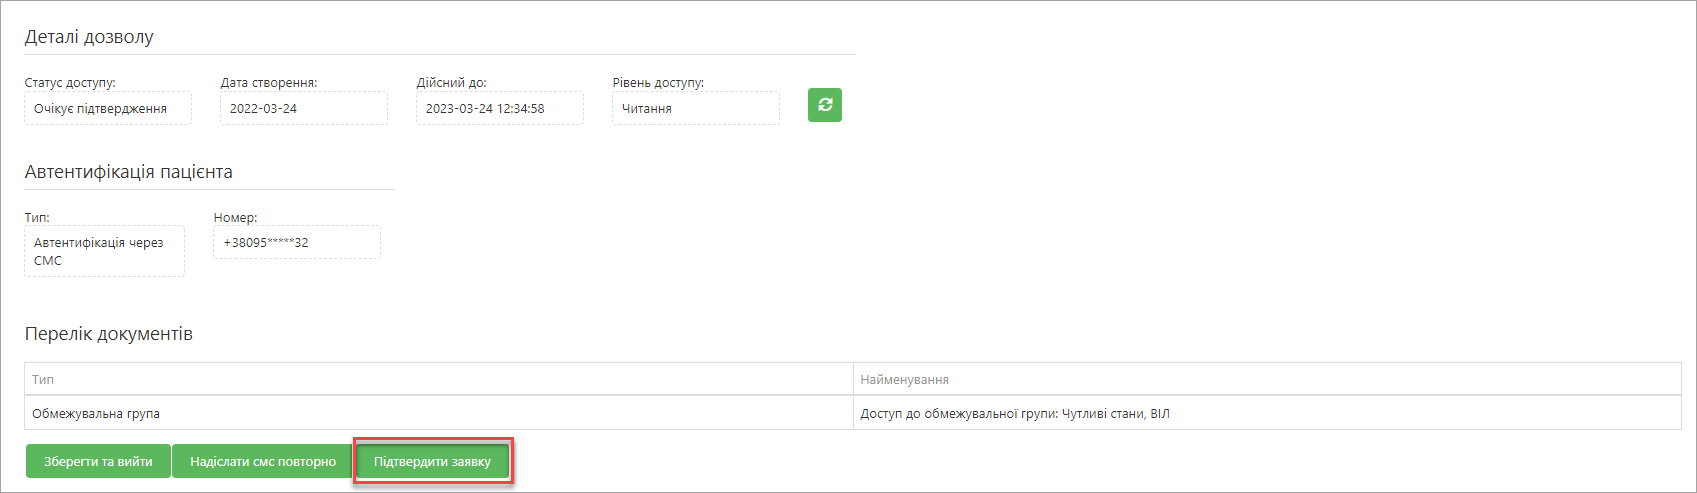
Task: Click the Дійсний до date field
Action: point(500,108)
